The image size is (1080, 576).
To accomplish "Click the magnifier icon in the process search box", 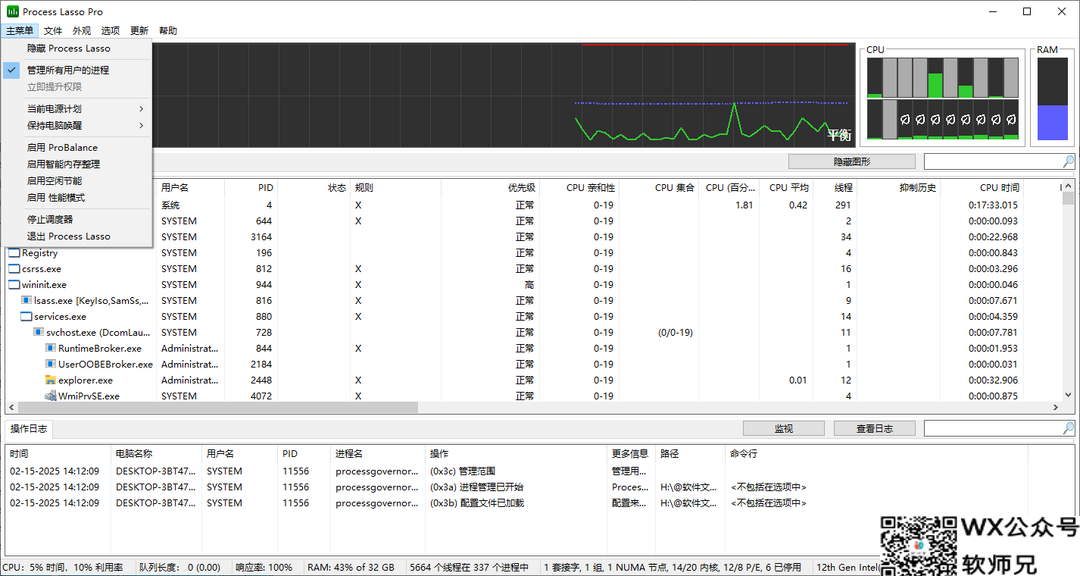I will coord(1068,161).
